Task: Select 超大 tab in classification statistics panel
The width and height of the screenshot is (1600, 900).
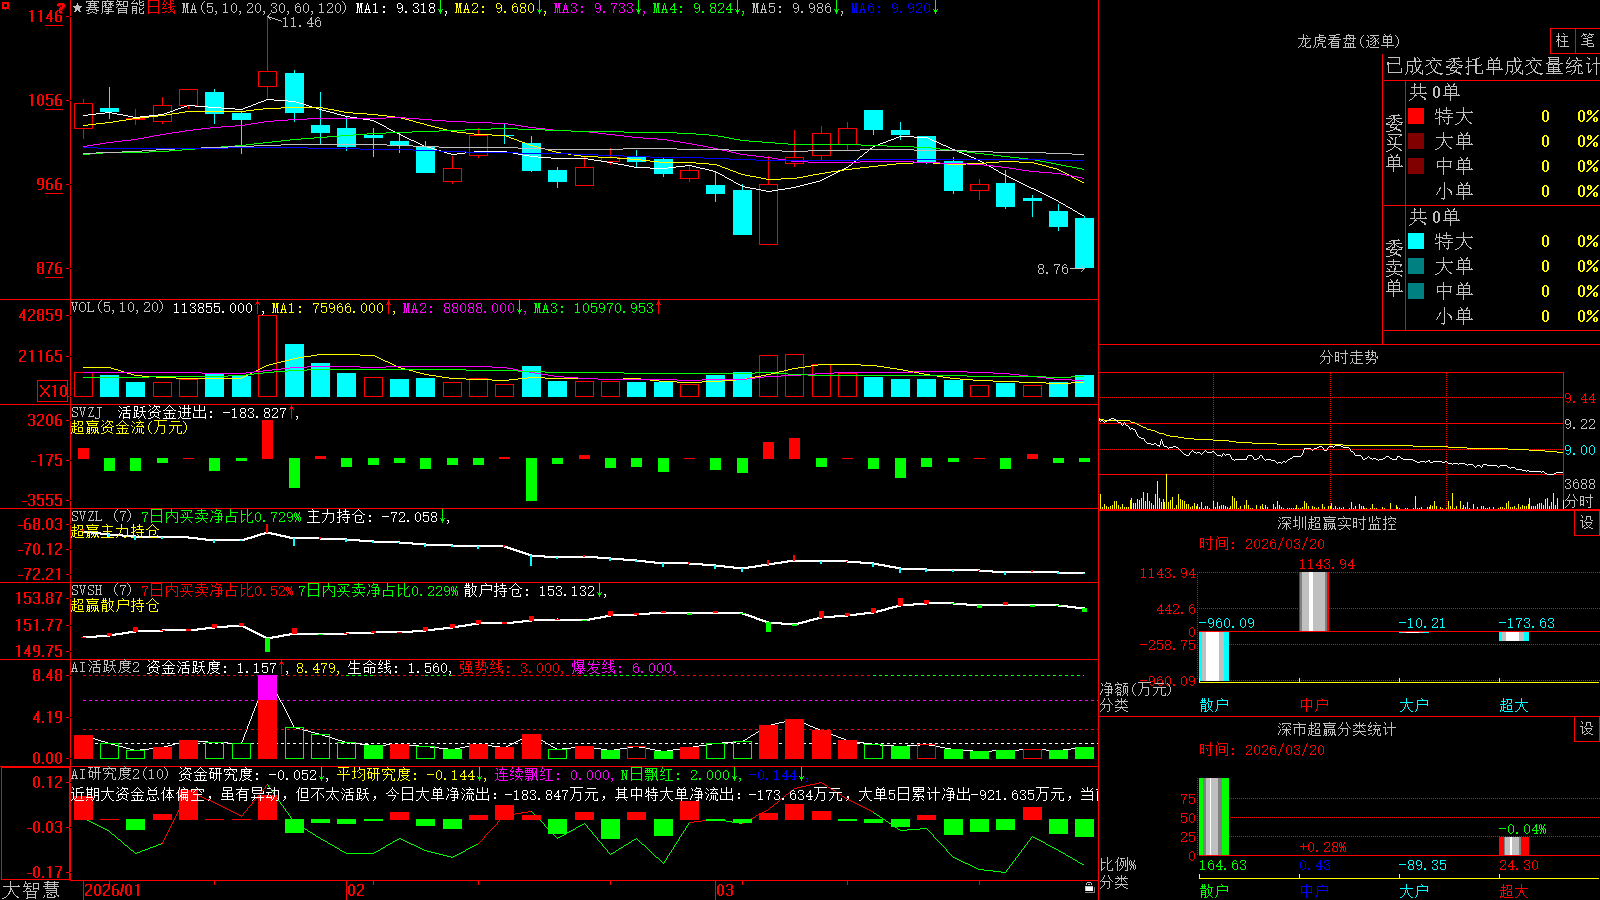Action: pos(1514,890)
